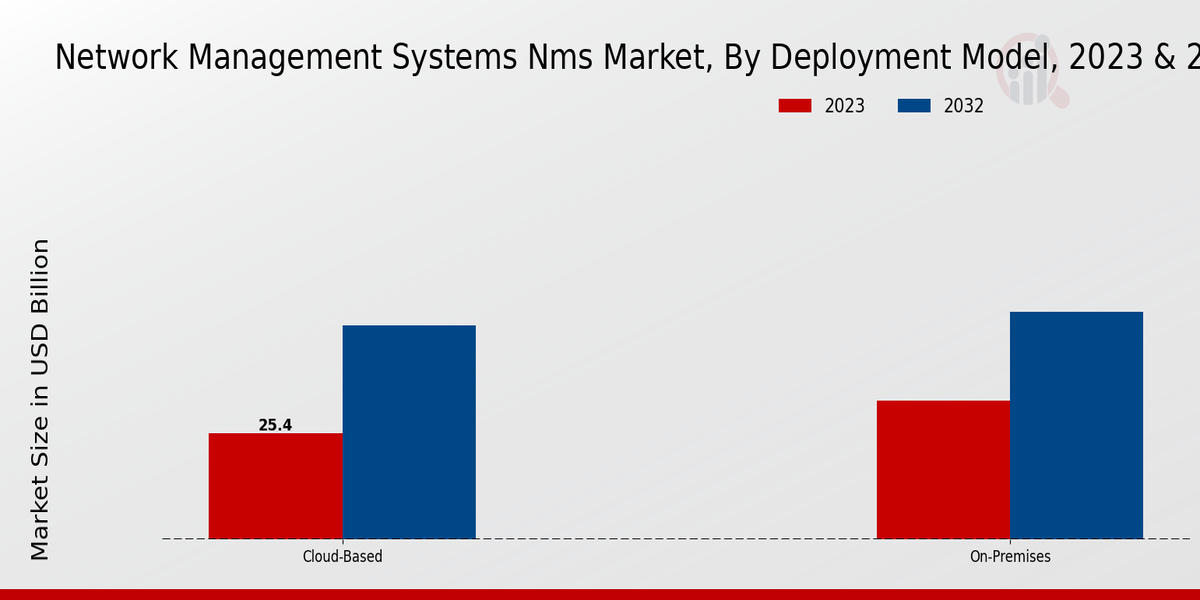The image size is (1200, 600).
Task: Click the red footer strip at the bottom
Action: (600, 594)
